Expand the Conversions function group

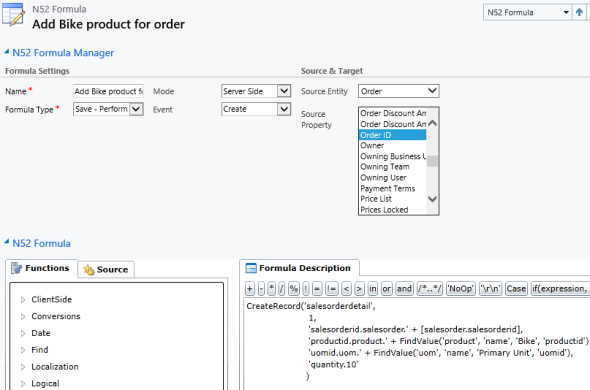[23, 316]
